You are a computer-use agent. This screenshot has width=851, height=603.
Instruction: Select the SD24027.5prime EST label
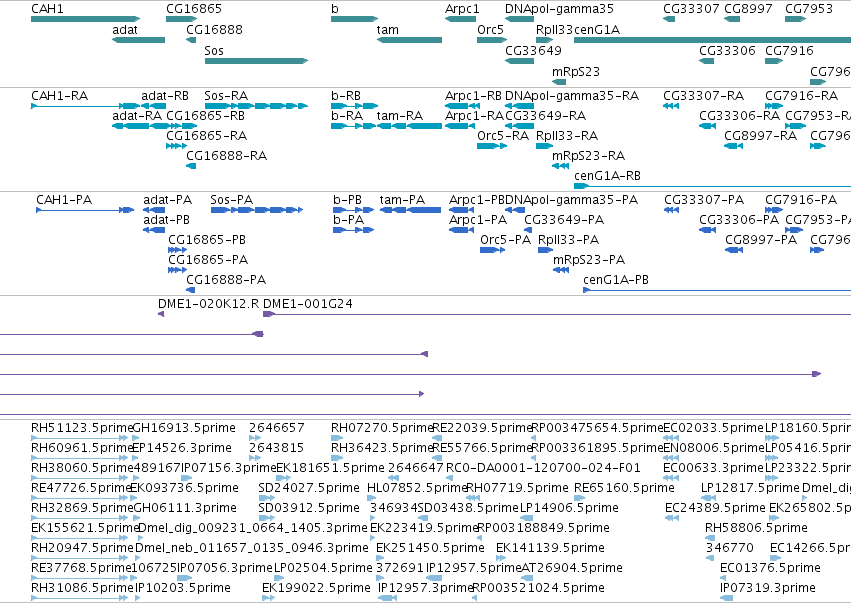pos(309,488)
